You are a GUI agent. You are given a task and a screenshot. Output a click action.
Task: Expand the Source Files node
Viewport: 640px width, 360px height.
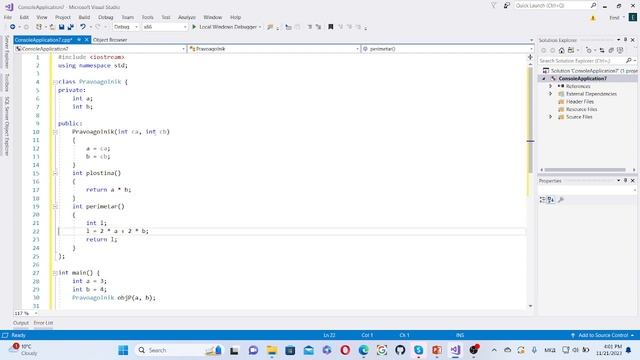550,117
